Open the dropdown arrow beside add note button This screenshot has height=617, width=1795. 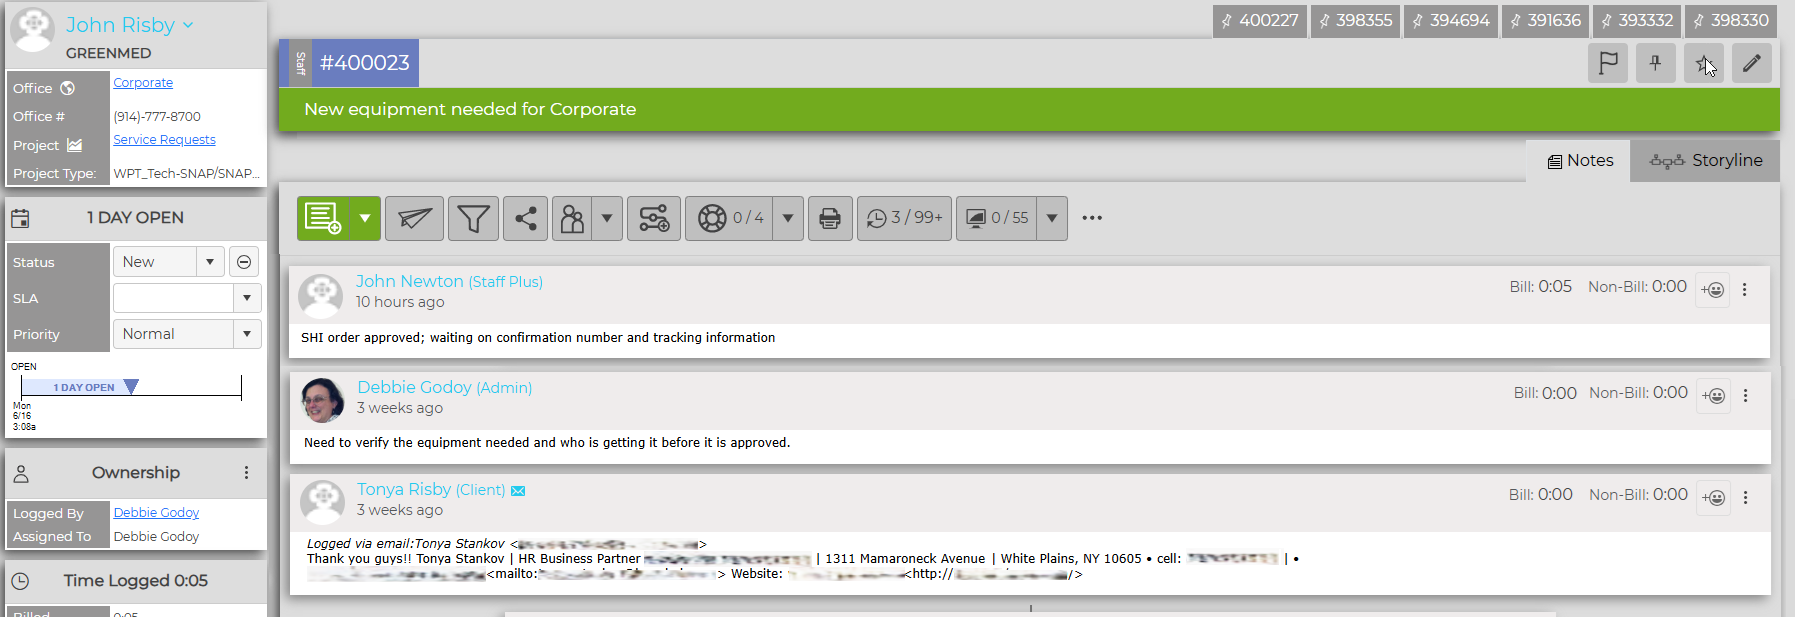click(365, 218)
